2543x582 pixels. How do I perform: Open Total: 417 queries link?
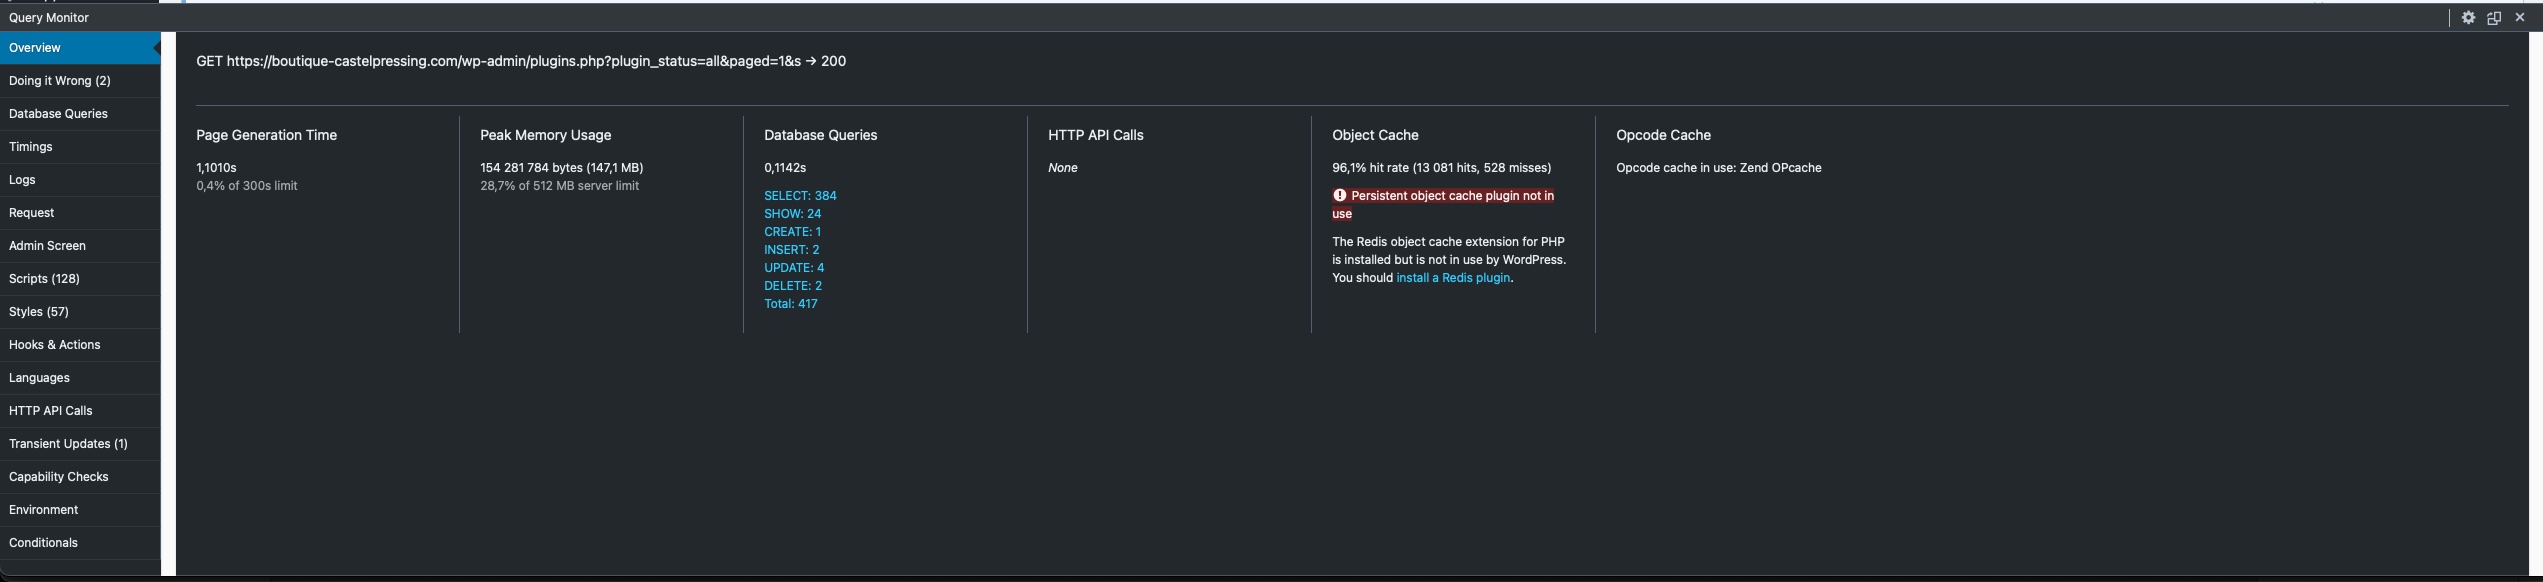coord(790,304)
